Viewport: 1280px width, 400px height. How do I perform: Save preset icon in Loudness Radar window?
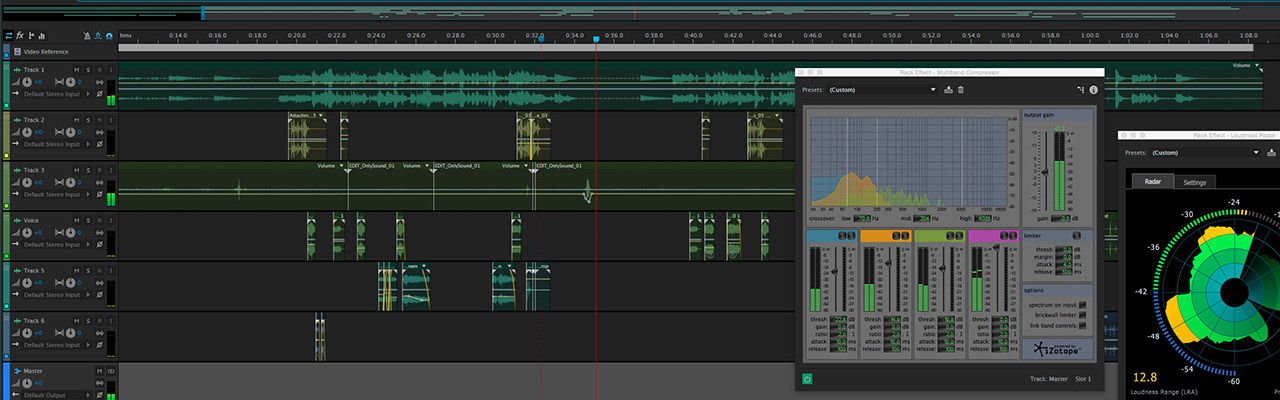(1272, 153)
